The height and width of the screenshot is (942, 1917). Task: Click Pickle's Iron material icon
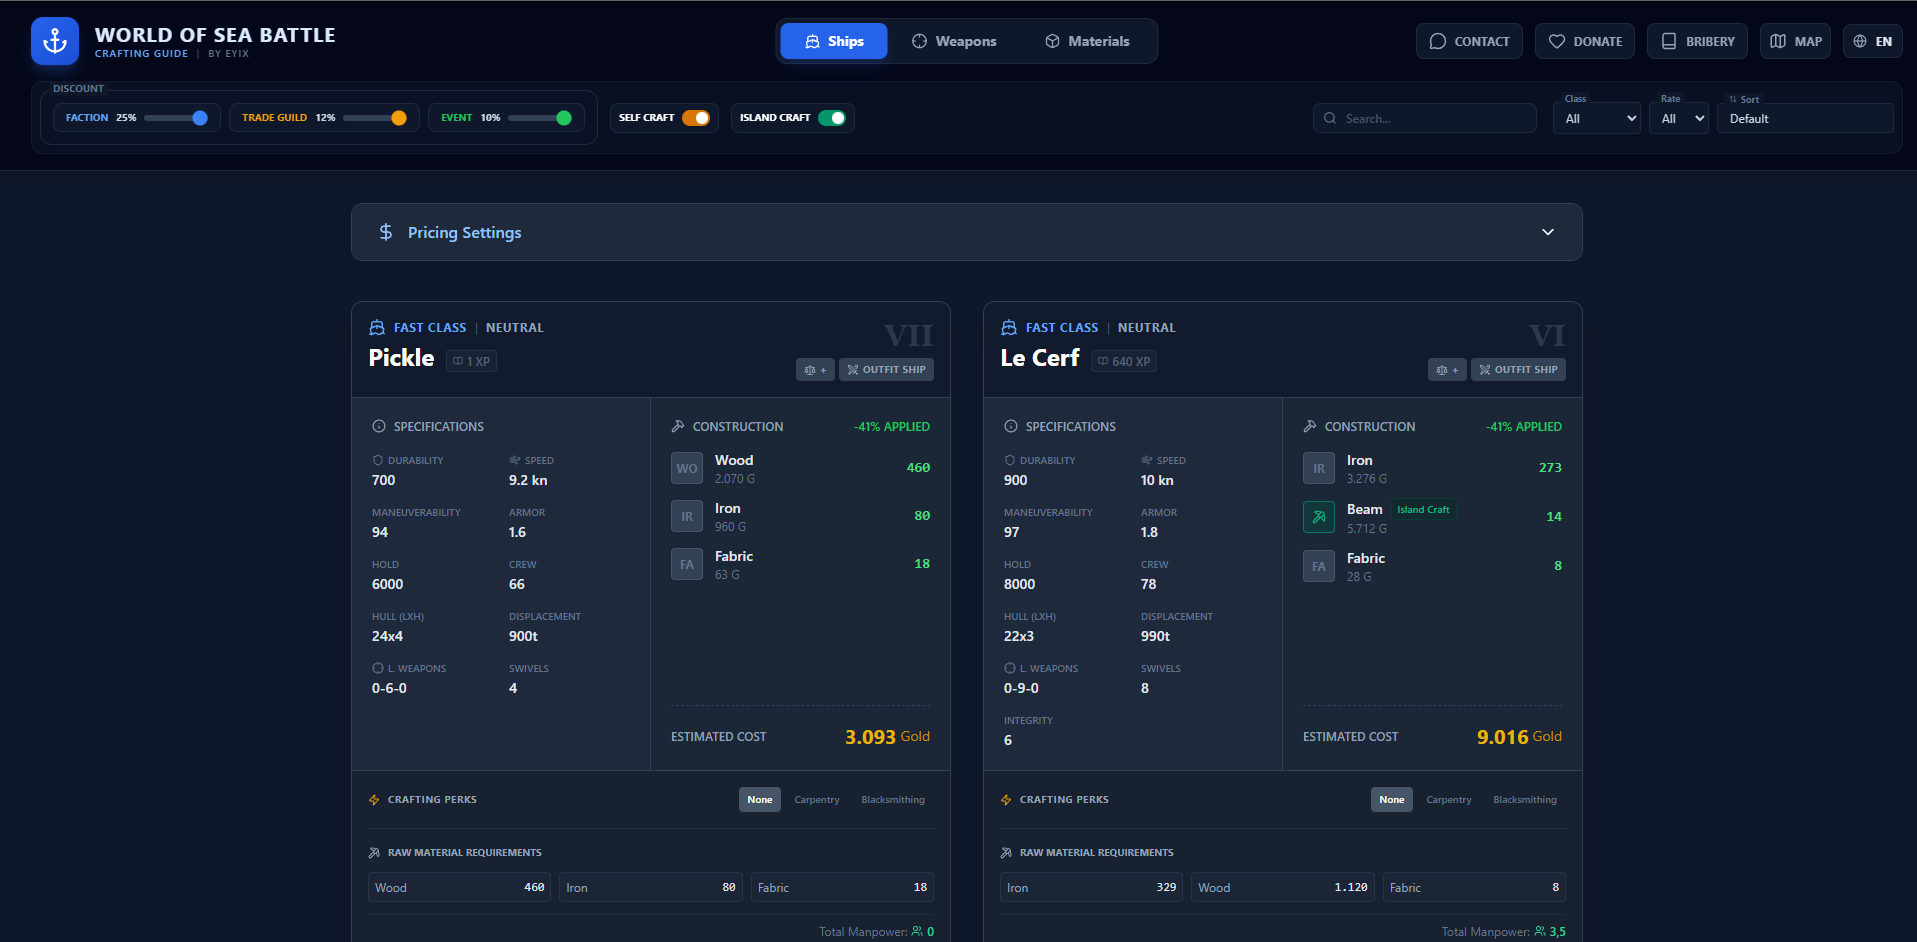687,517
